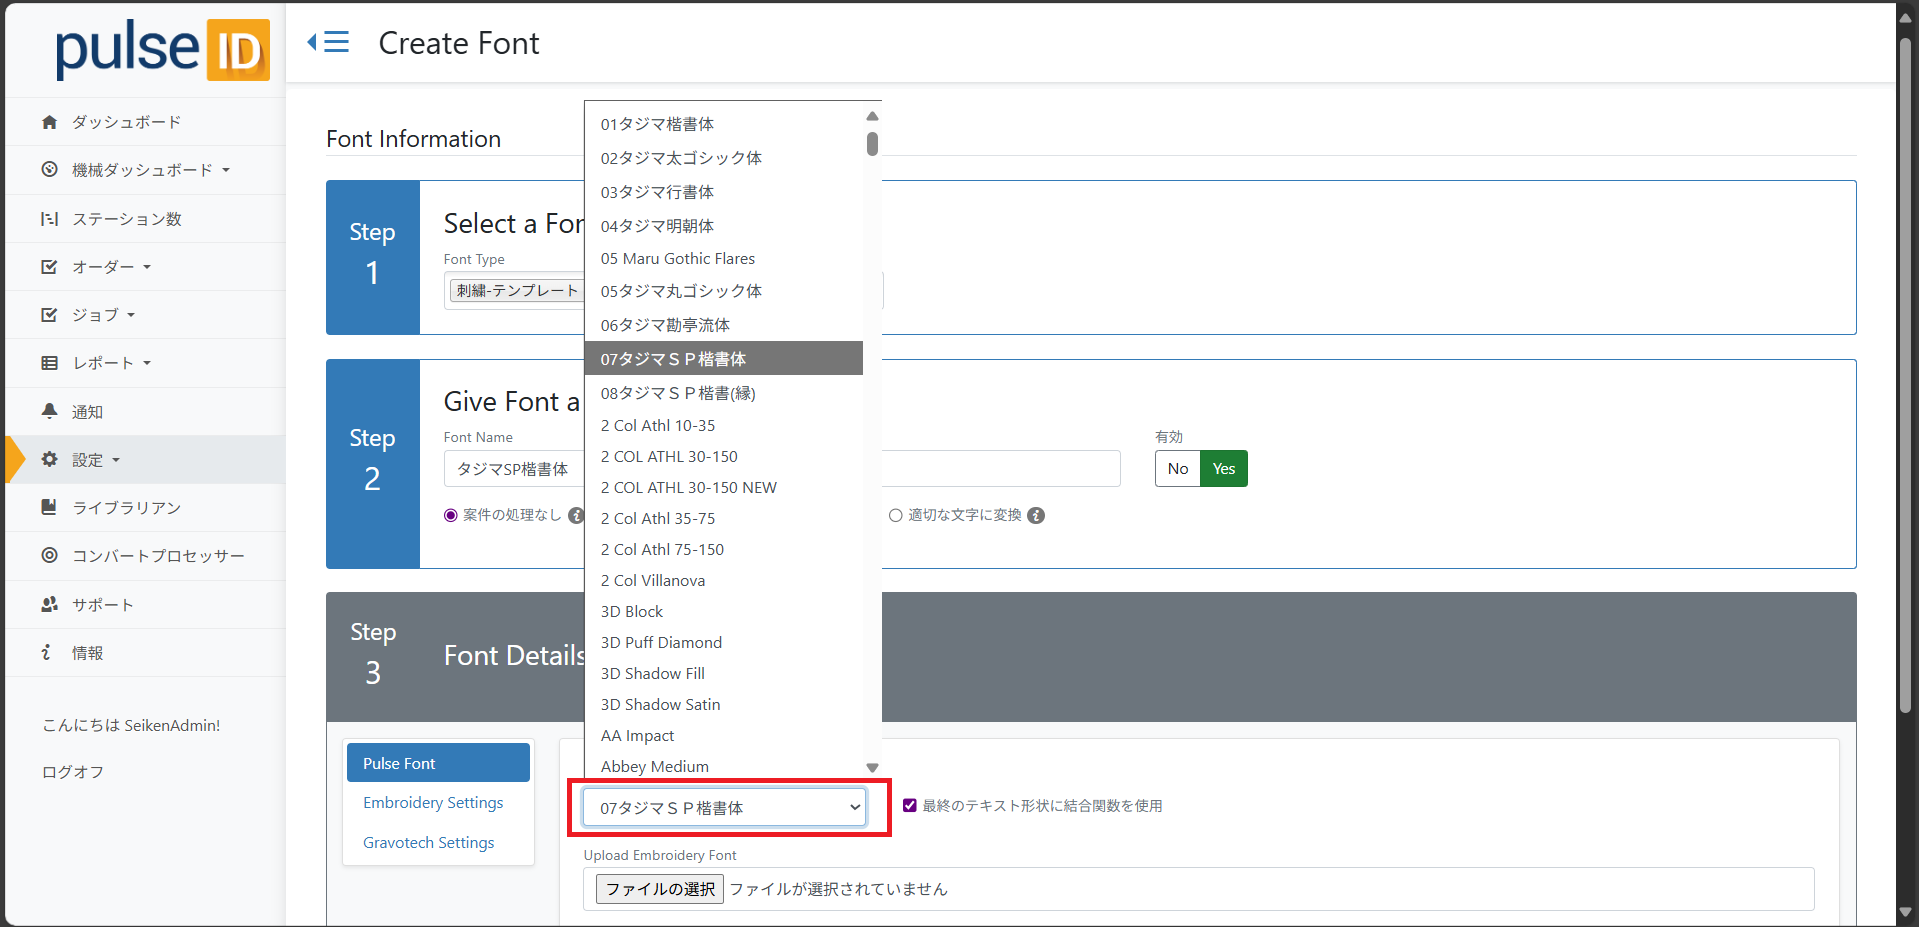
Task: Choose 2 COL ATHL 30-150 NEW option
Action: [x=724, y=487]
